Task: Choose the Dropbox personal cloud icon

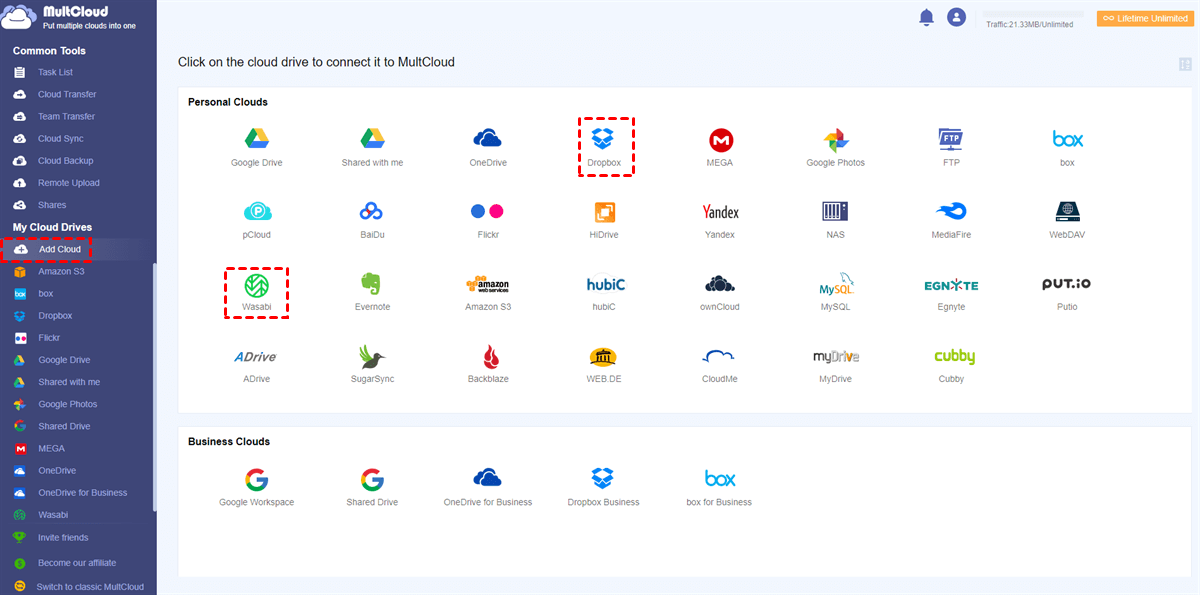Action: click(603, 146)
